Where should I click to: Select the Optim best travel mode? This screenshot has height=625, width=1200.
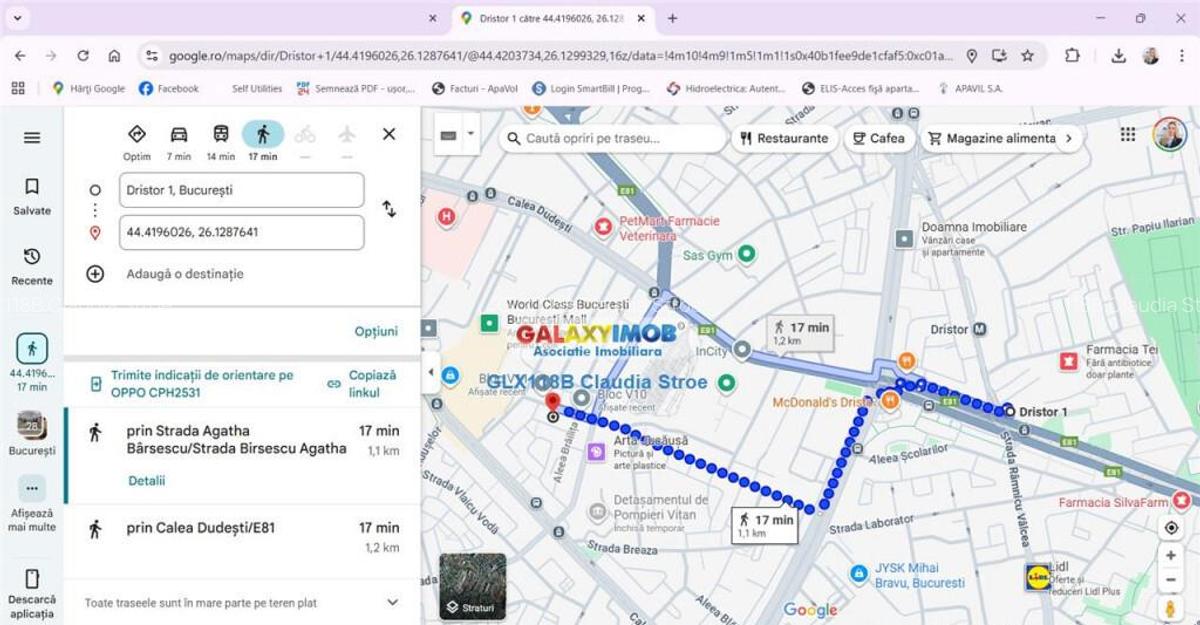point(137,142)
